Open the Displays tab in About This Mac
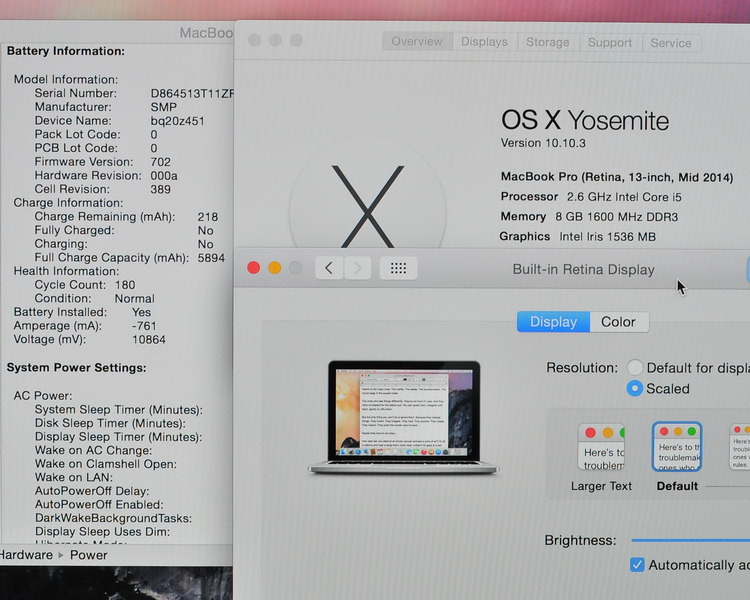The width and height of the screenshot is (750, 600). (485, 42)
